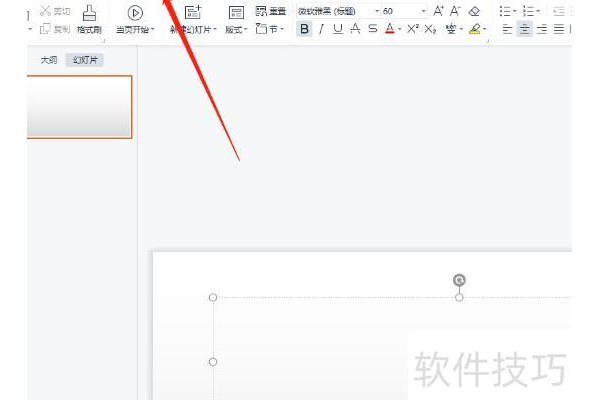Open the font size dropdown arrow
This screenshot has width=600, height=400.
(x=423, y=11)
